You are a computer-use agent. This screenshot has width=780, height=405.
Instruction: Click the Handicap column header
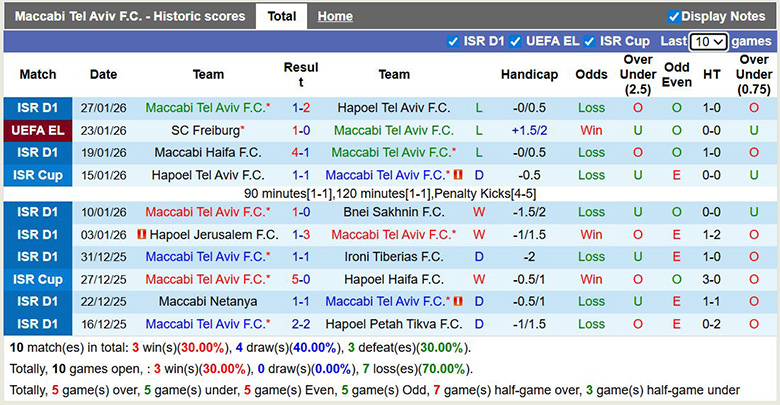pyautogui.click(x=529, y=74)
